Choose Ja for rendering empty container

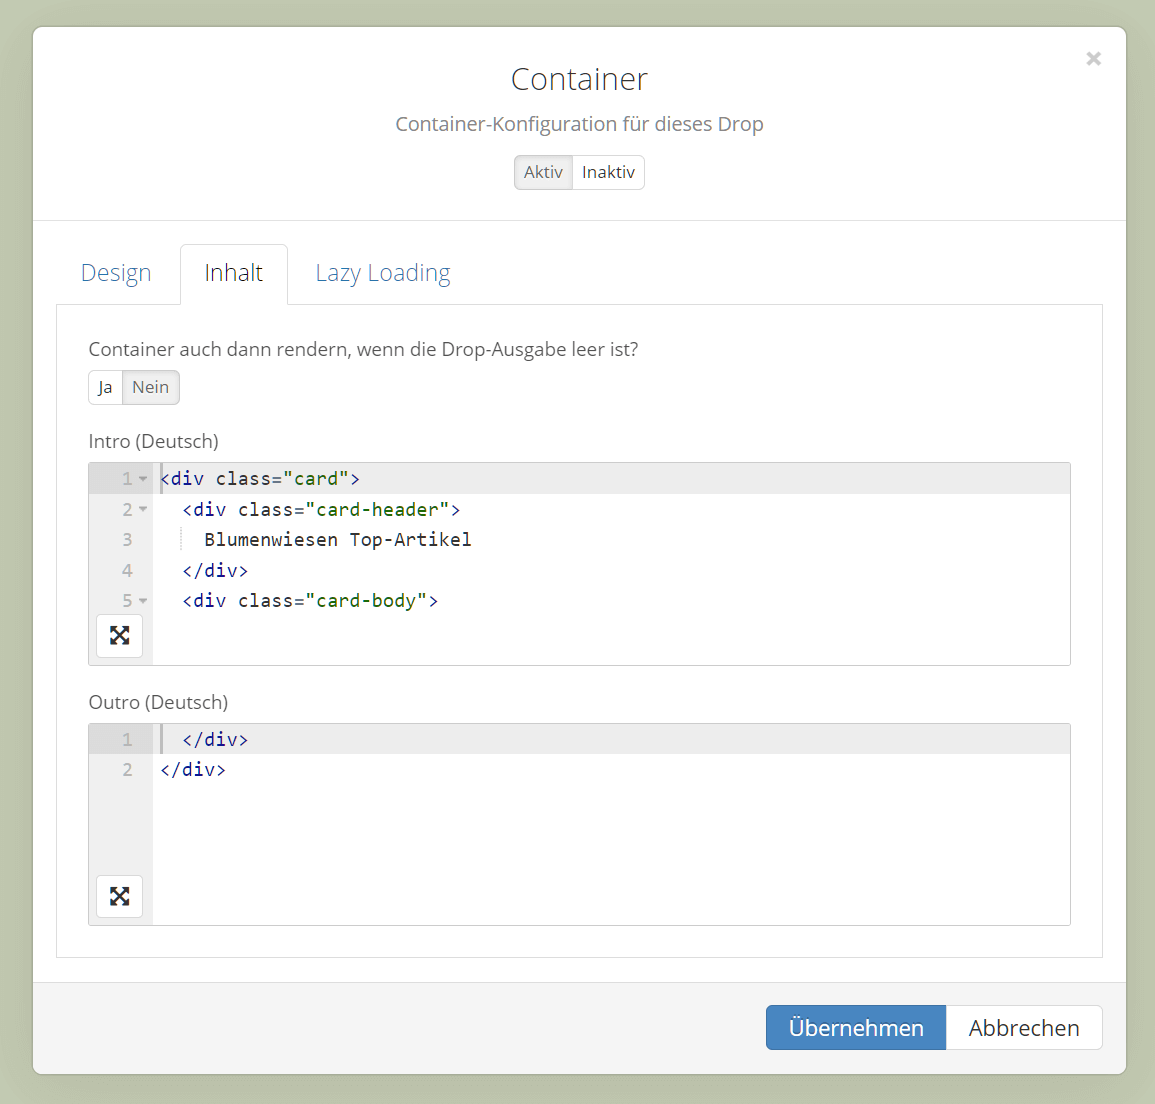105,387
